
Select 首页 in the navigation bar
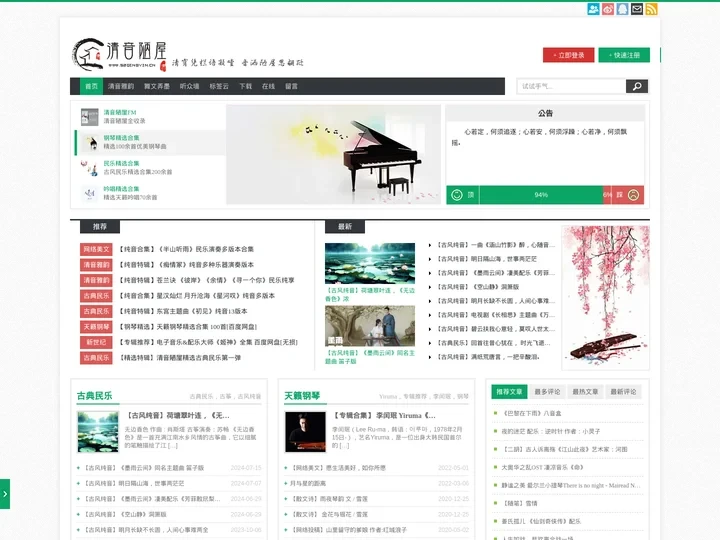(91, 86)
